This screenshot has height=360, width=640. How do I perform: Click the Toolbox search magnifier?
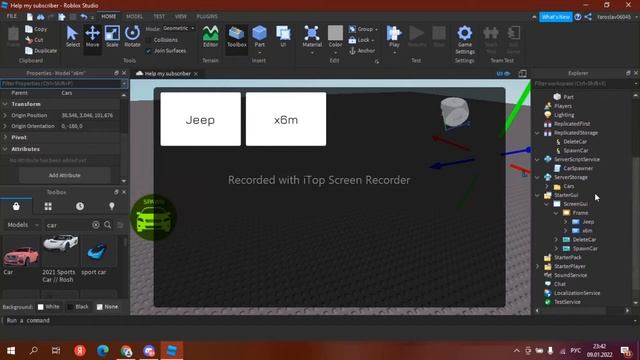point(107,225)
